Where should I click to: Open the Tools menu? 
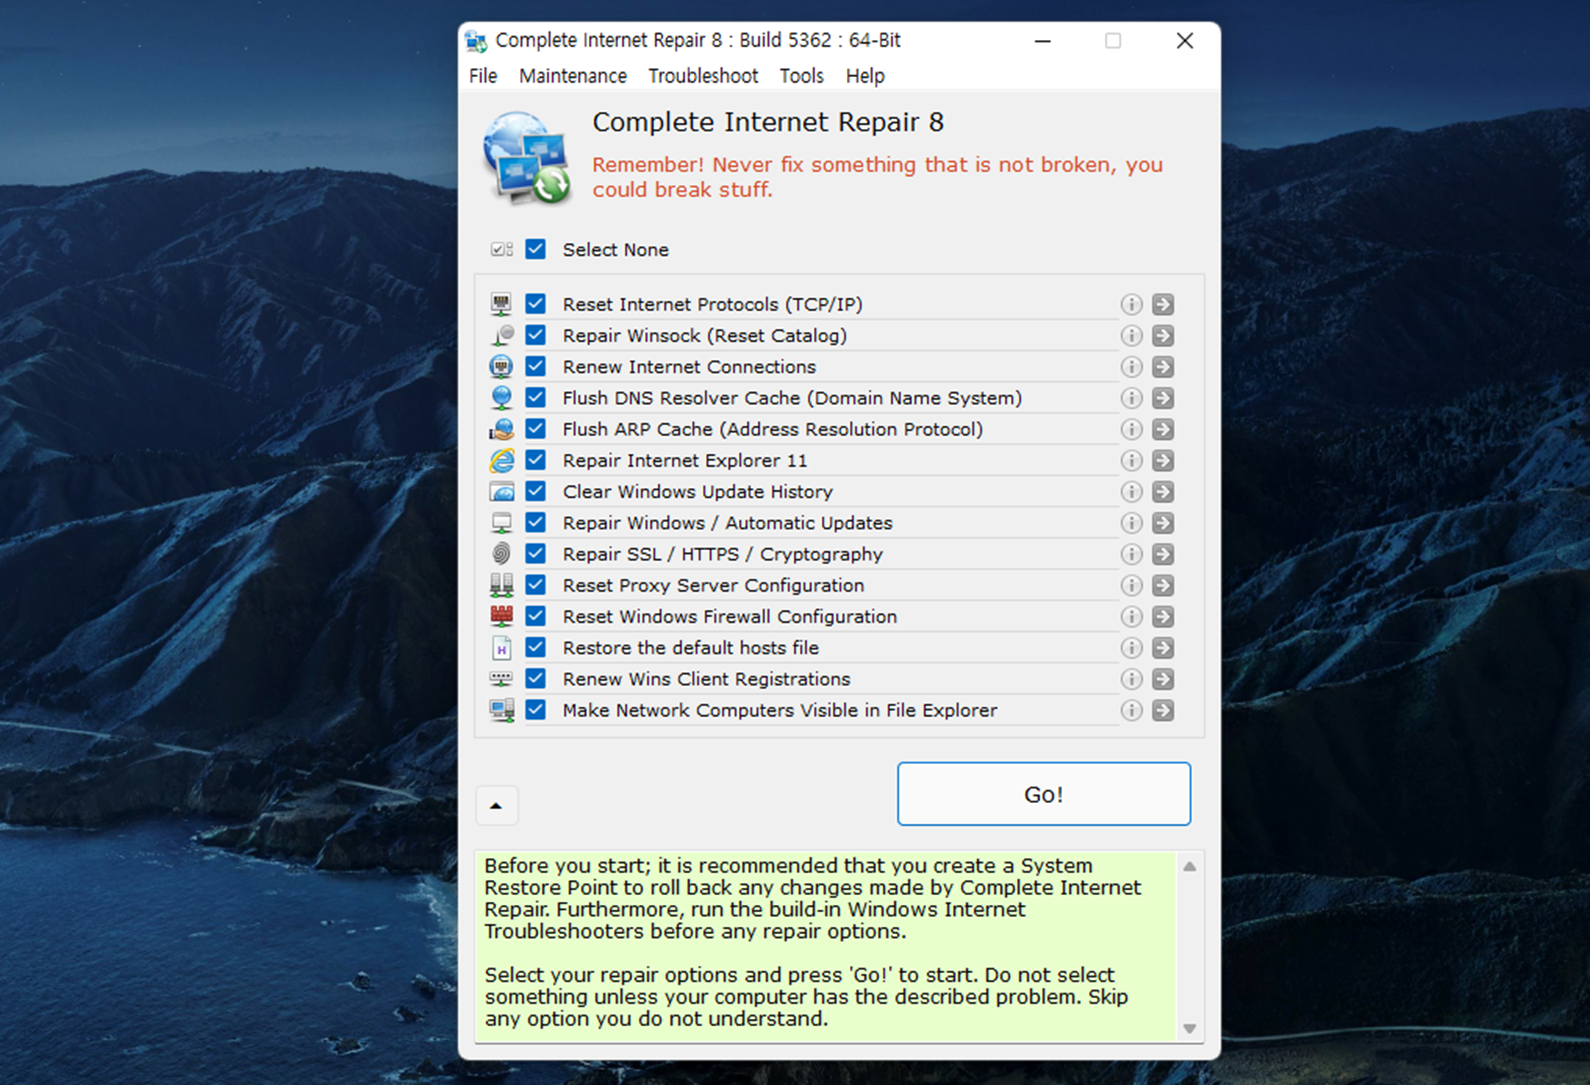pyautogui.click(x=802, y=76)
